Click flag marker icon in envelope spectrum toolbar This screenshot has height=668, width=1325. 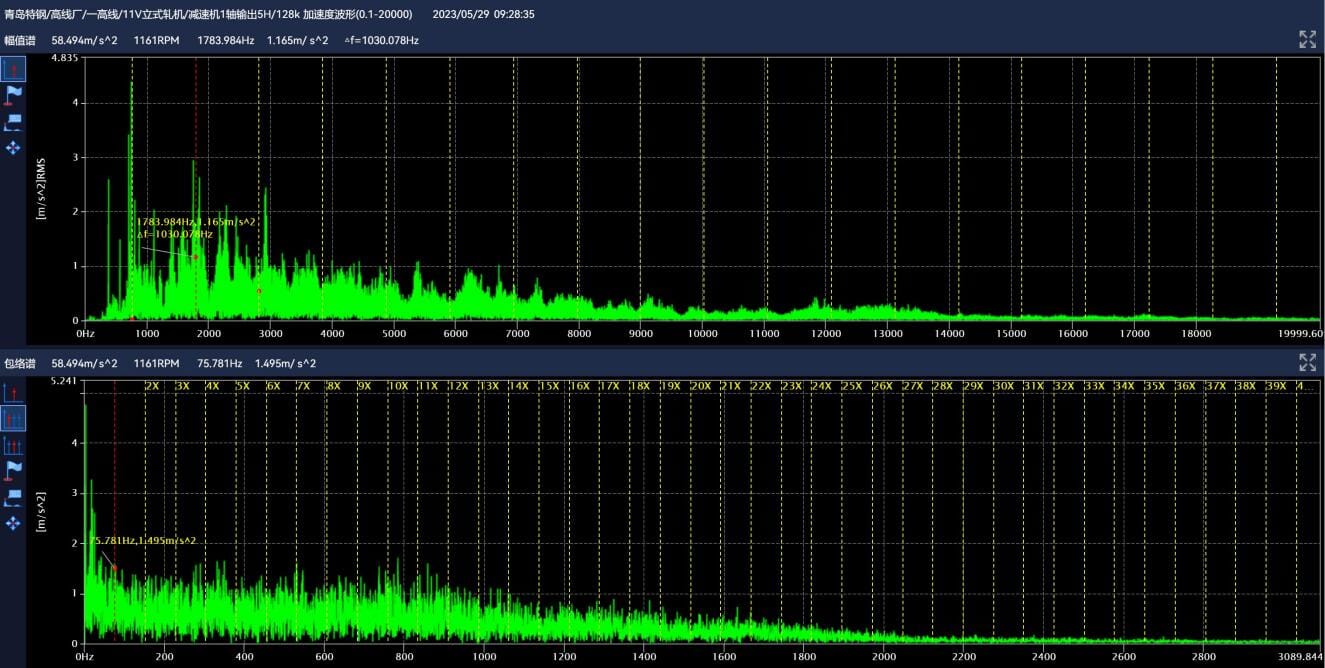click(x=13, y=470)
